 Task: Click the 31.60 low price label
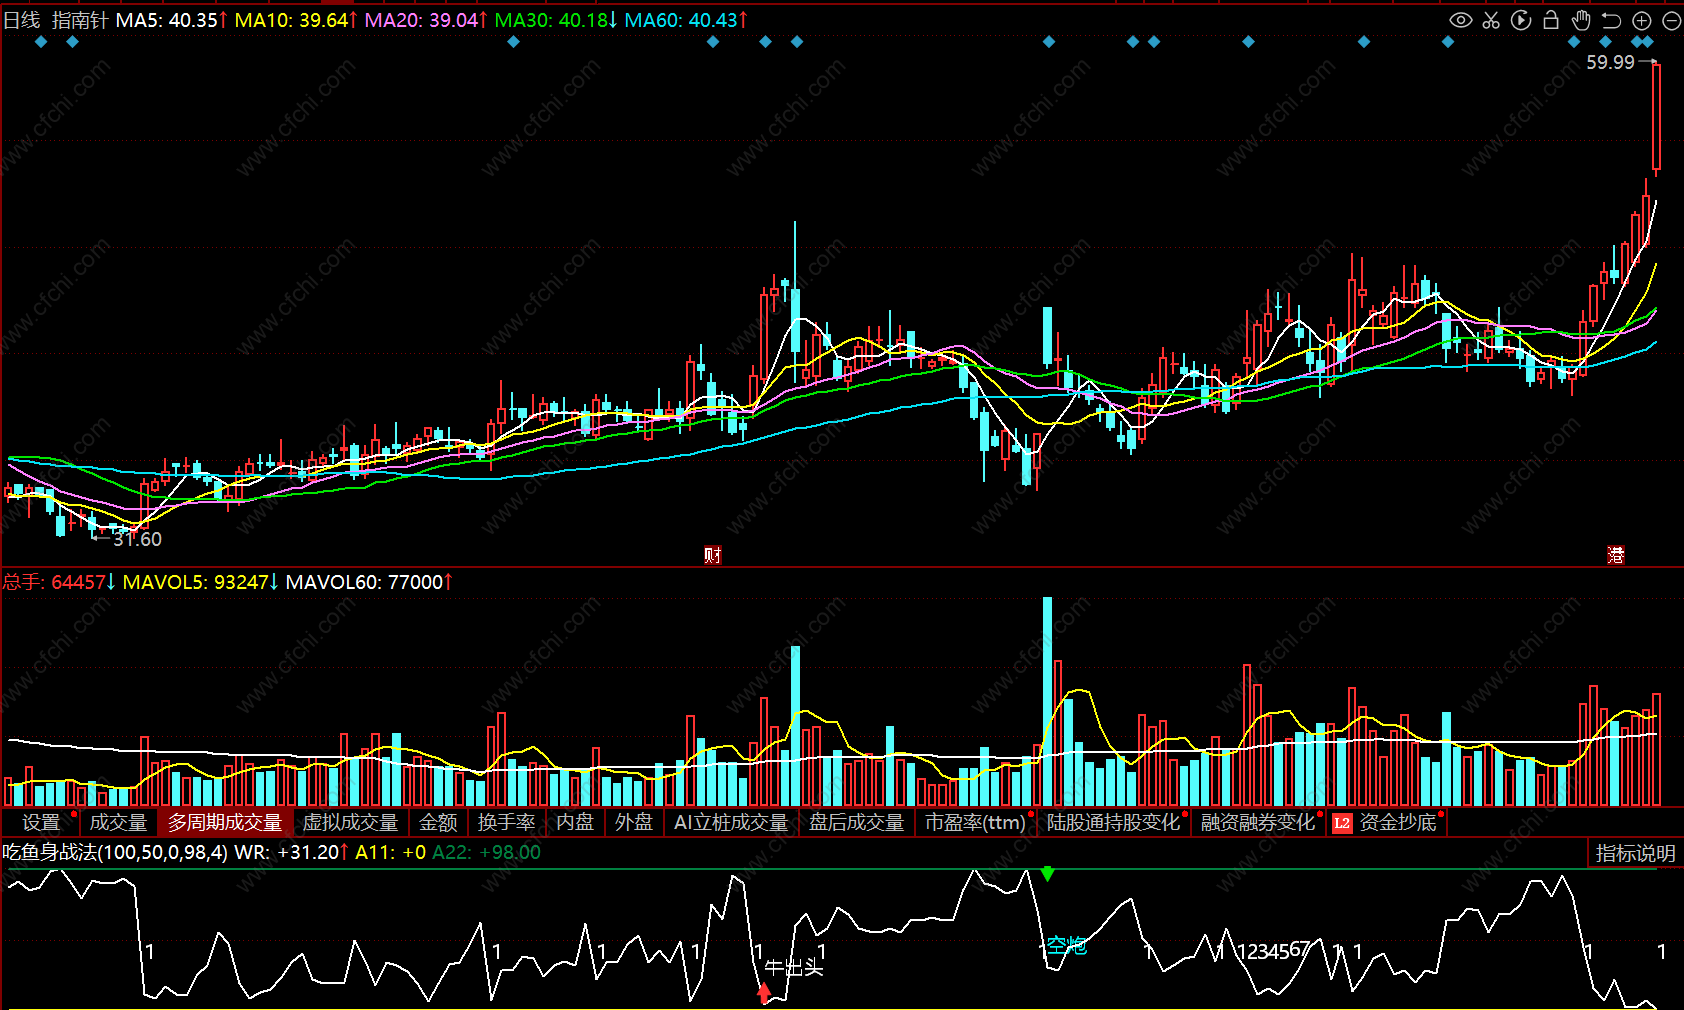coord(137,539)
